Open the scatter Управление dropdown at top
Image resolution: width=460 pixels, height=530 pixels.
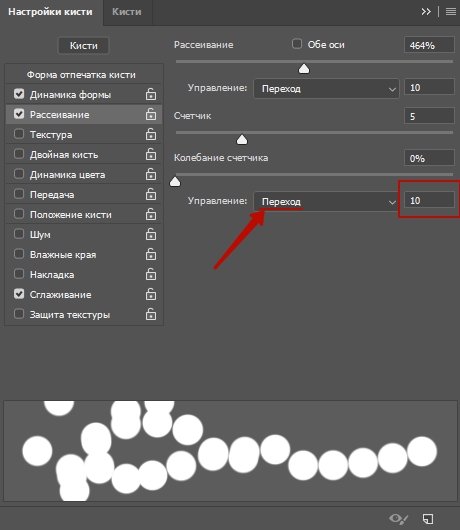(x=326, y=89)
